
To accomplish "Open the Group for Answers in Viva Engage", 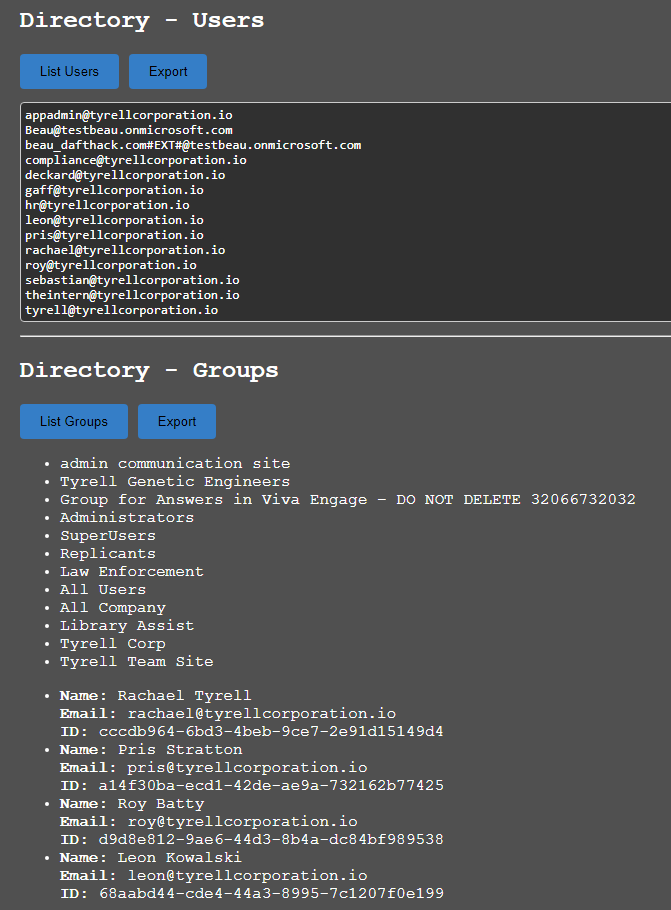I will [348, 500].
